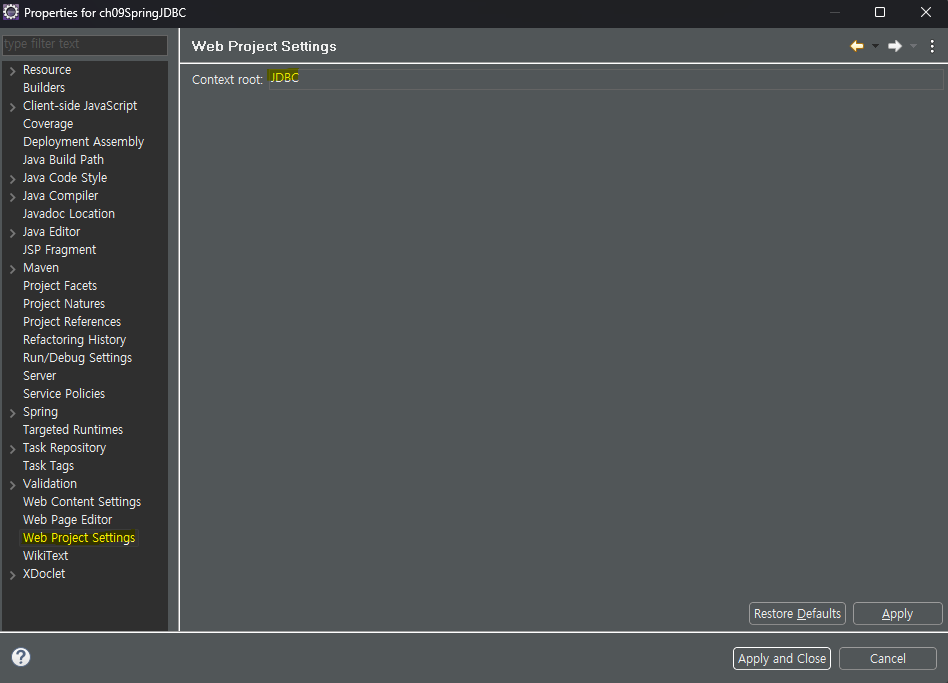Open Run/Debug Settings page
The width and height of the screenshot is (948, 683).
(x=77, y=358)
